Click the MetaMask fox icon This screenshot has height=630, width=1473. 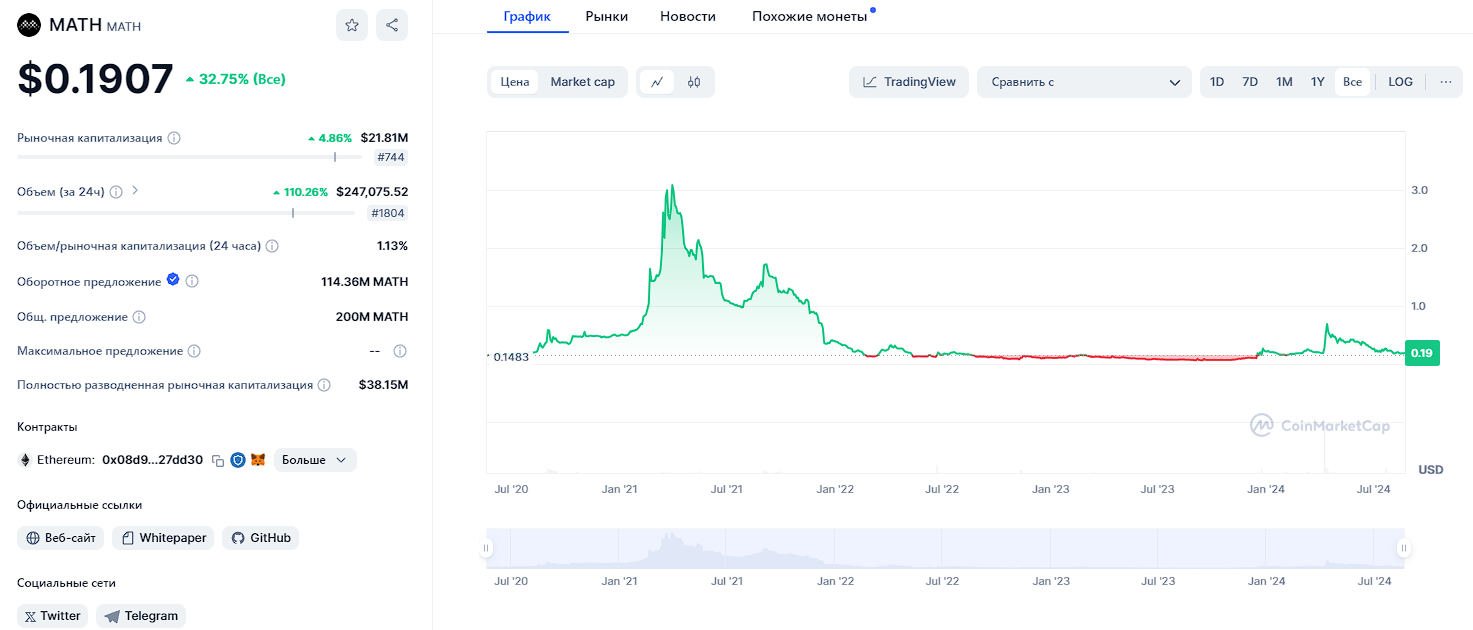pyautogui.click(x=258, y=460)
